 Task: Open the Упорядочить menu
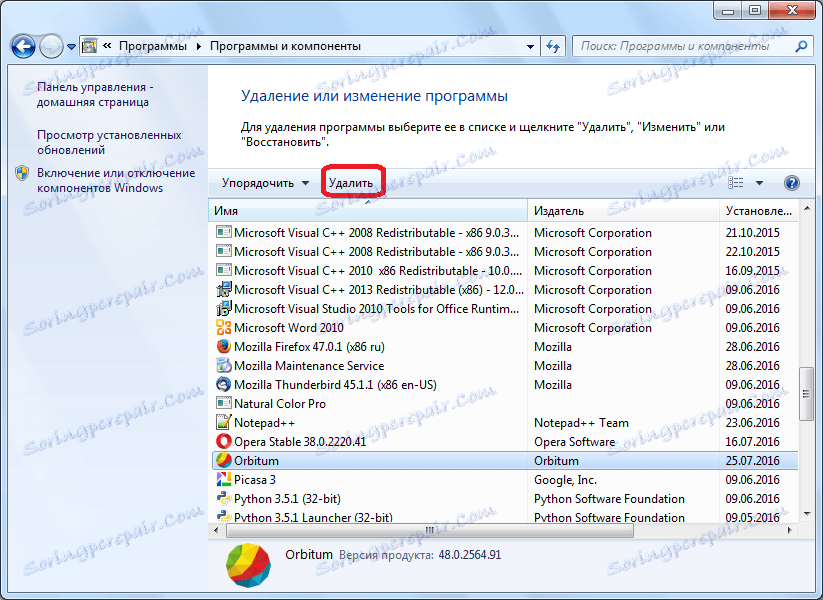click(265, 183)
